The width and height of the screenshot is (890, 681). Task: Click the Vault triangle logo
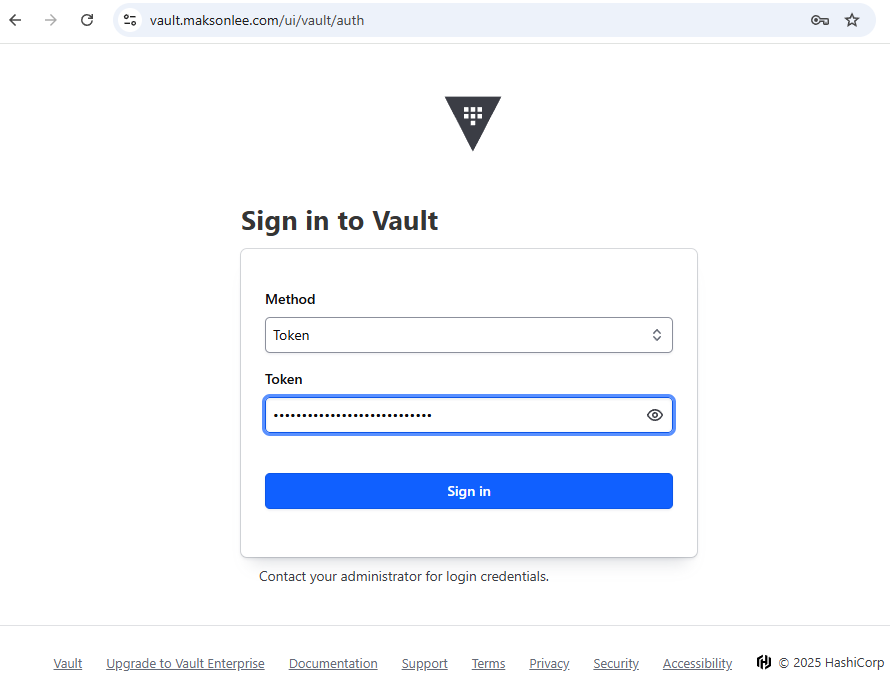click(472, 121)
